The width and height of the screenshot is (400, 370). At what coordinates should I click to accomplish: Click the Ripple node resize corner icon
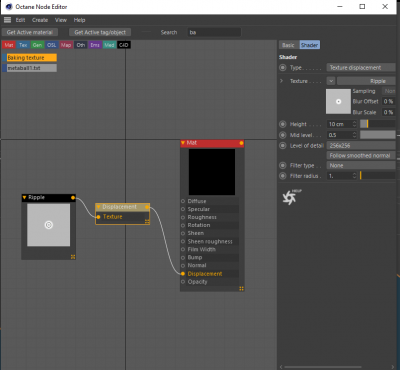click(x=73, y=256)
